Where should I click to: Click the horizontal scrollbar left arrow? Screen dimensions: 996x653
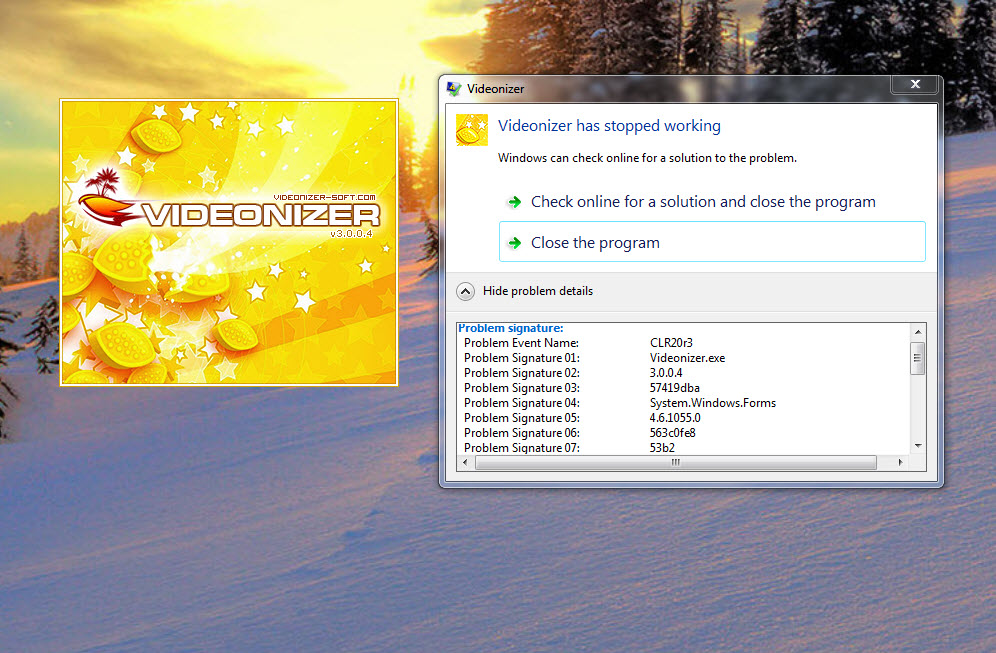[x=466, y=462]
